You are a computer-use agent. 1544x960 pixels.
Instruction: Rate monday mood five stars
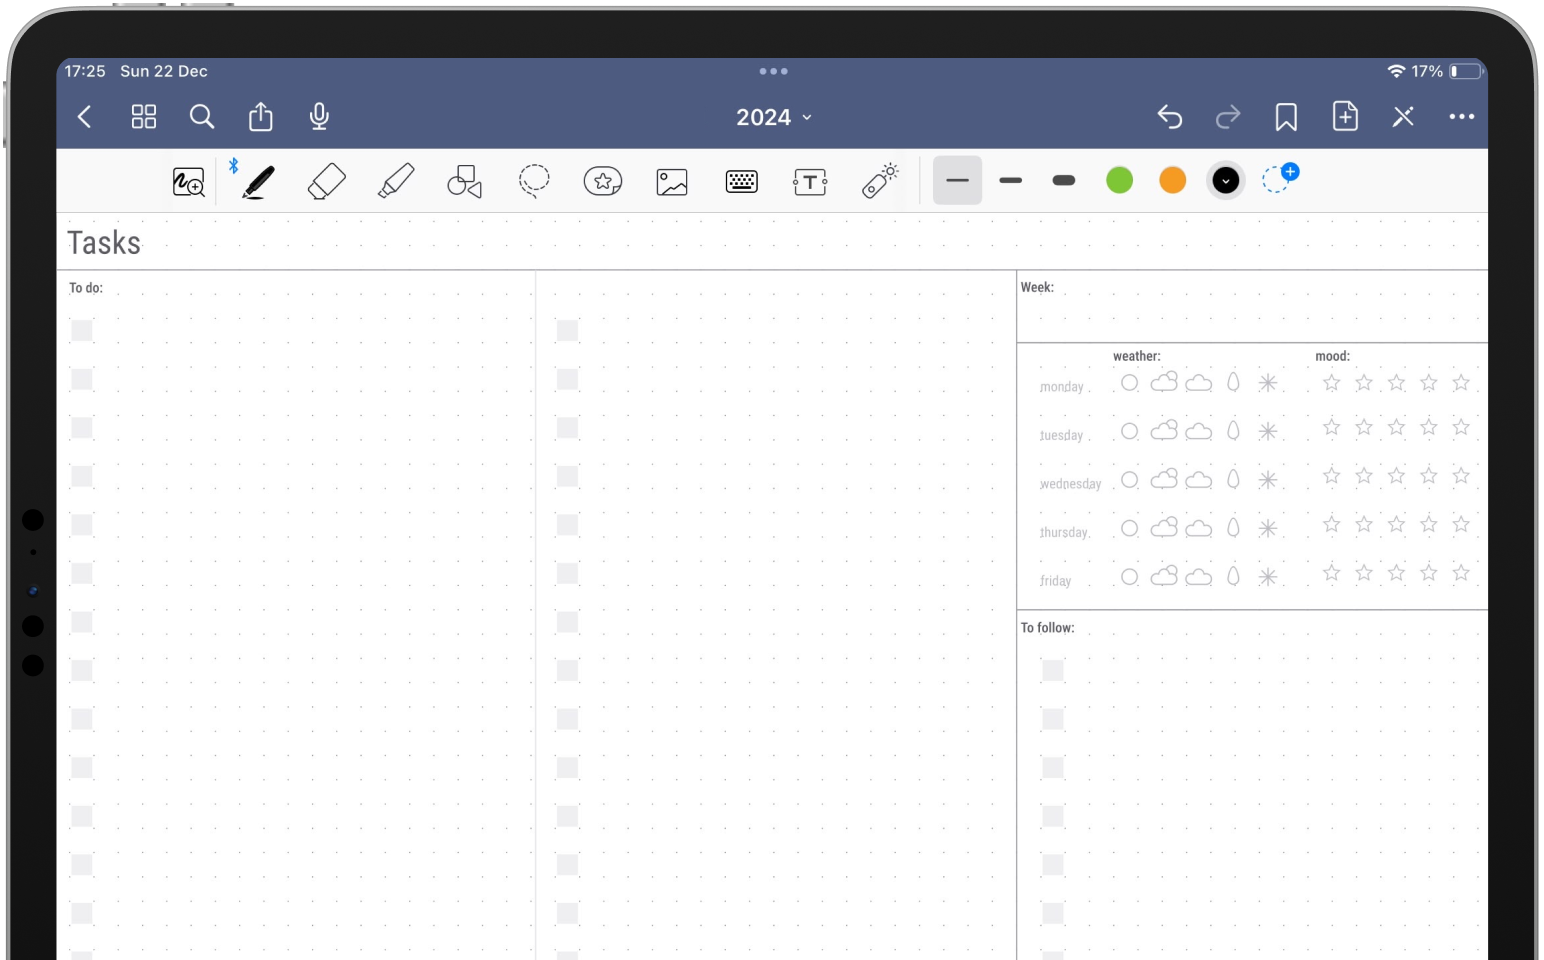pos(1461,382)
